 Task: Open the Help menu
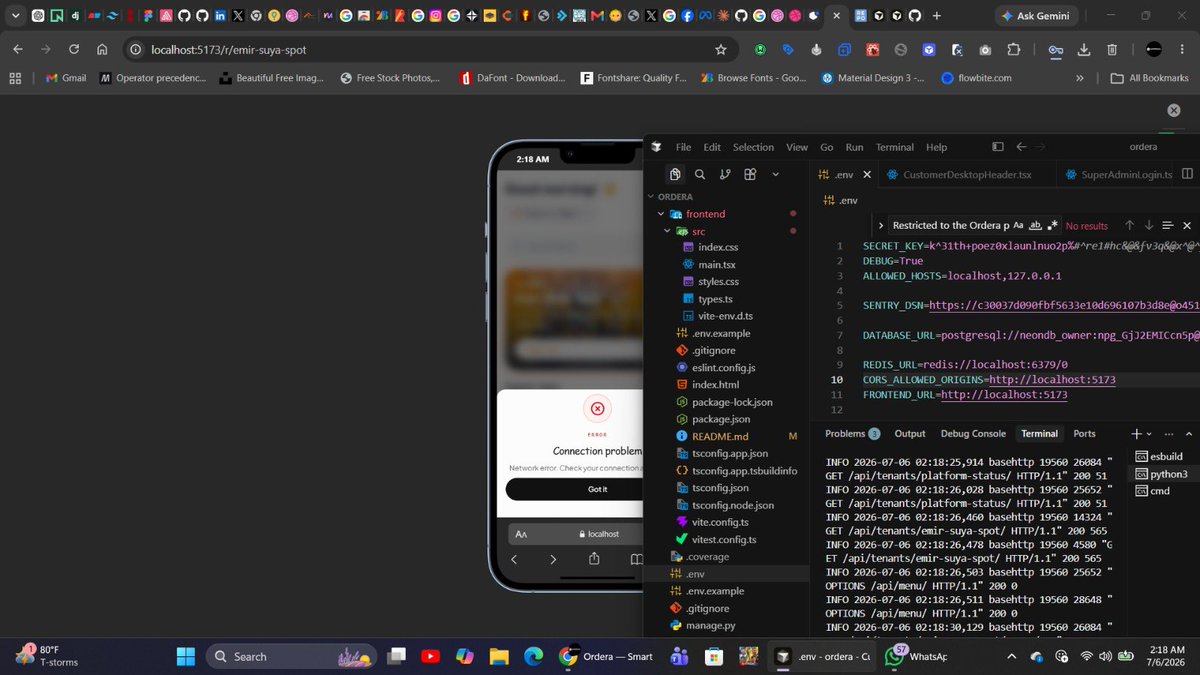point(936,147)
